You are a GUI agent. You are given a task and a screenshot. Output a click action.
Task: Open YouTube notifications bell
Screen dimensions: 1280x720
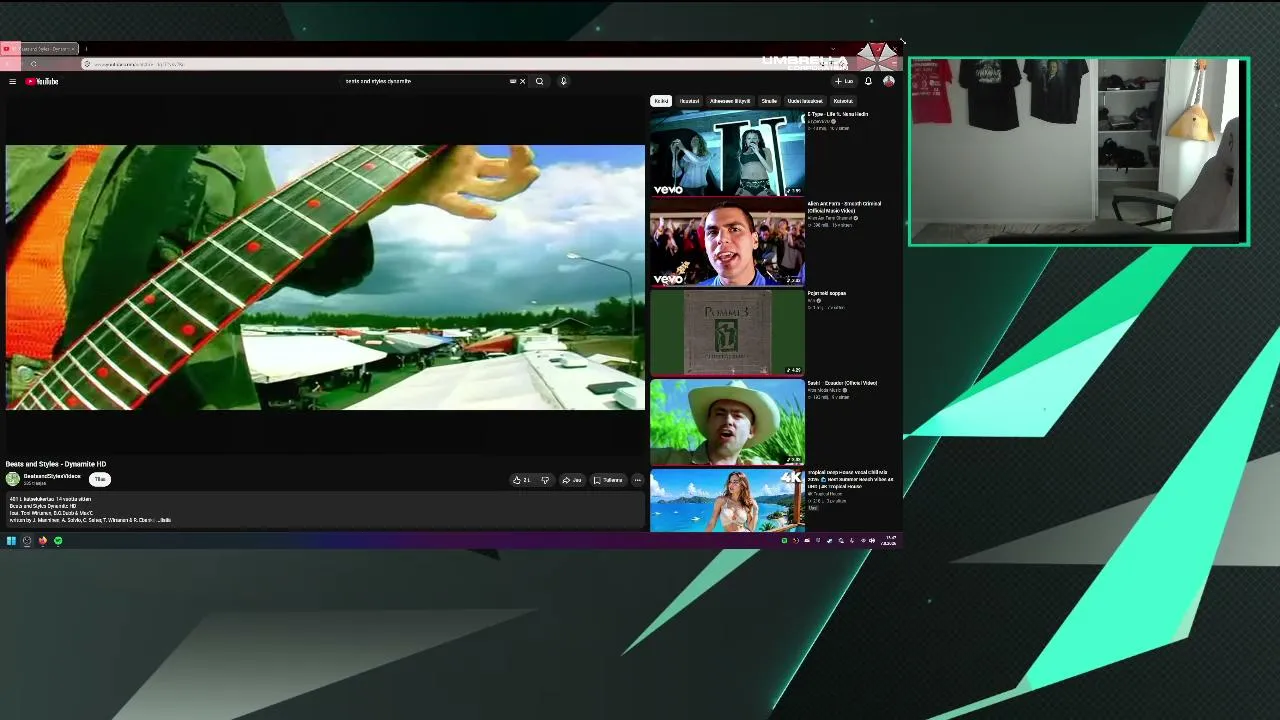868,81
